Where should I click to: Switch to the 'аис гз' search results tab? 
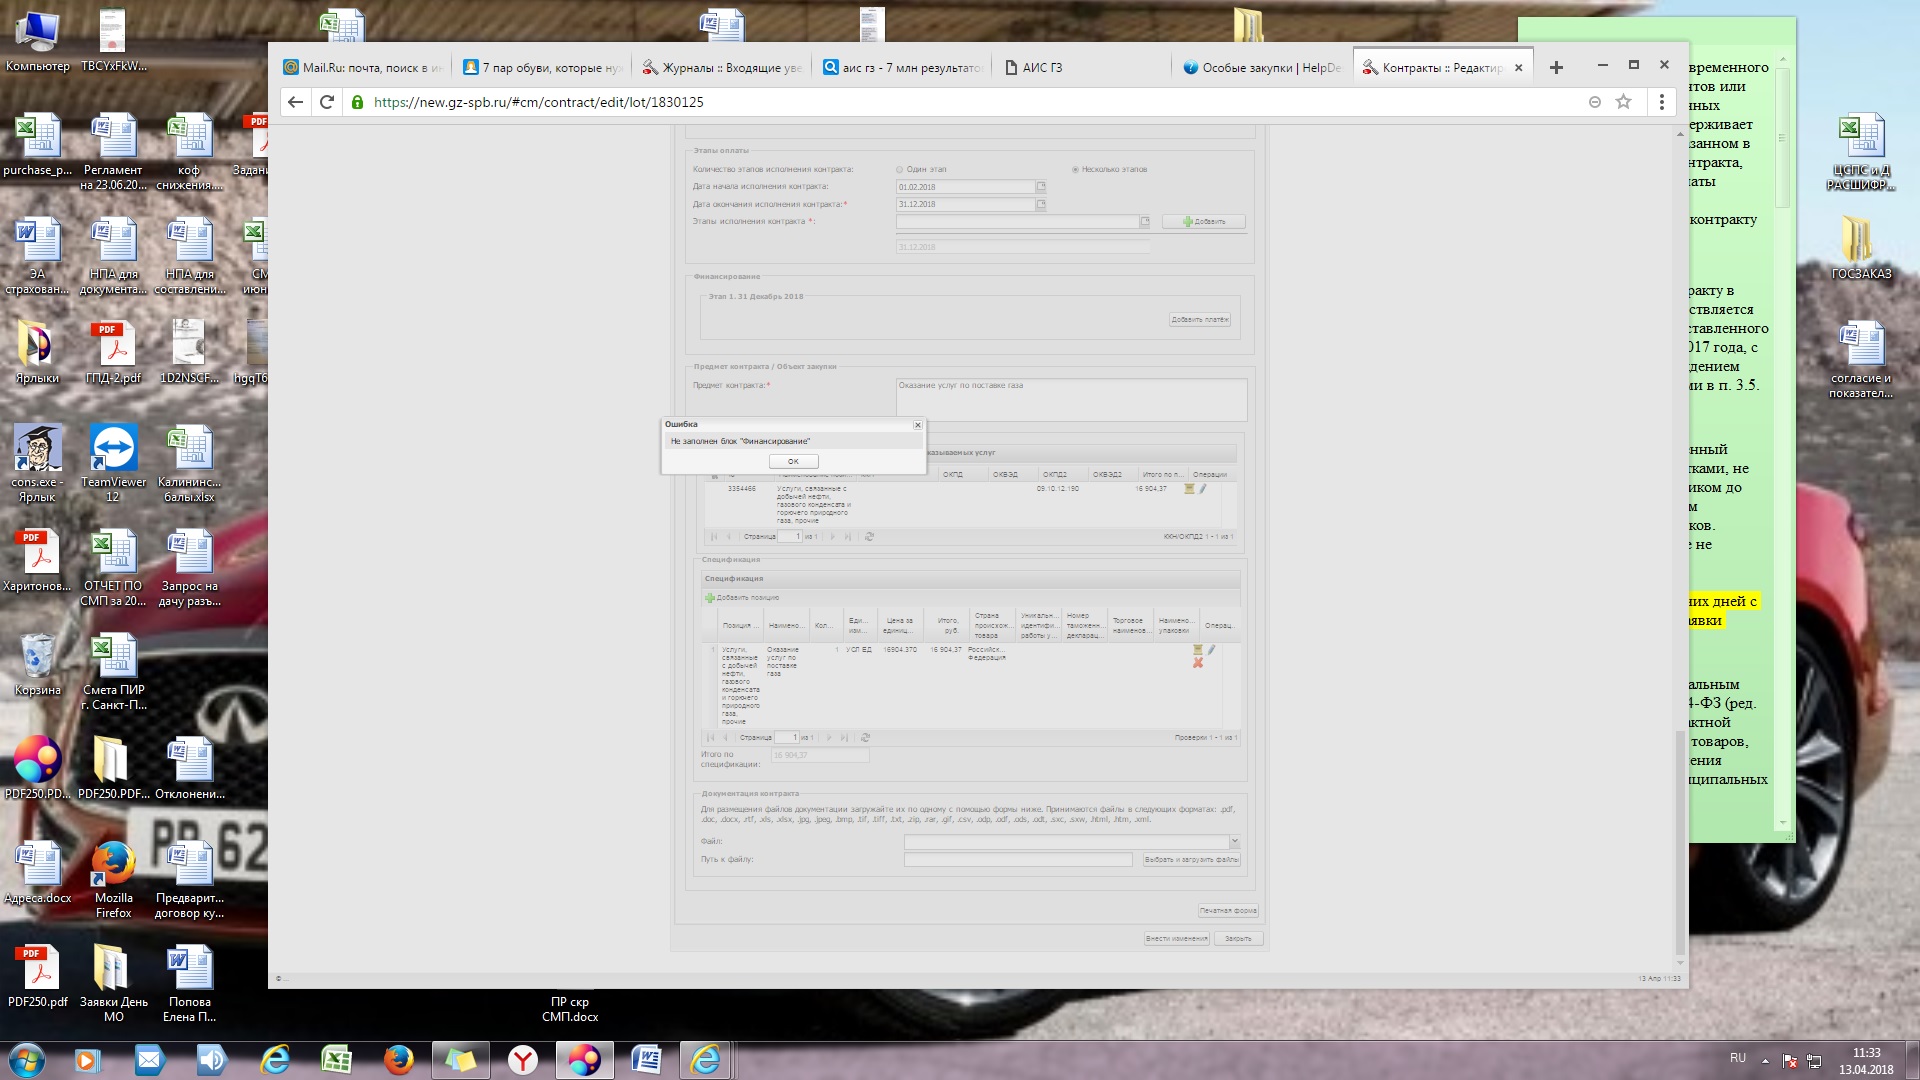point(902,67)
